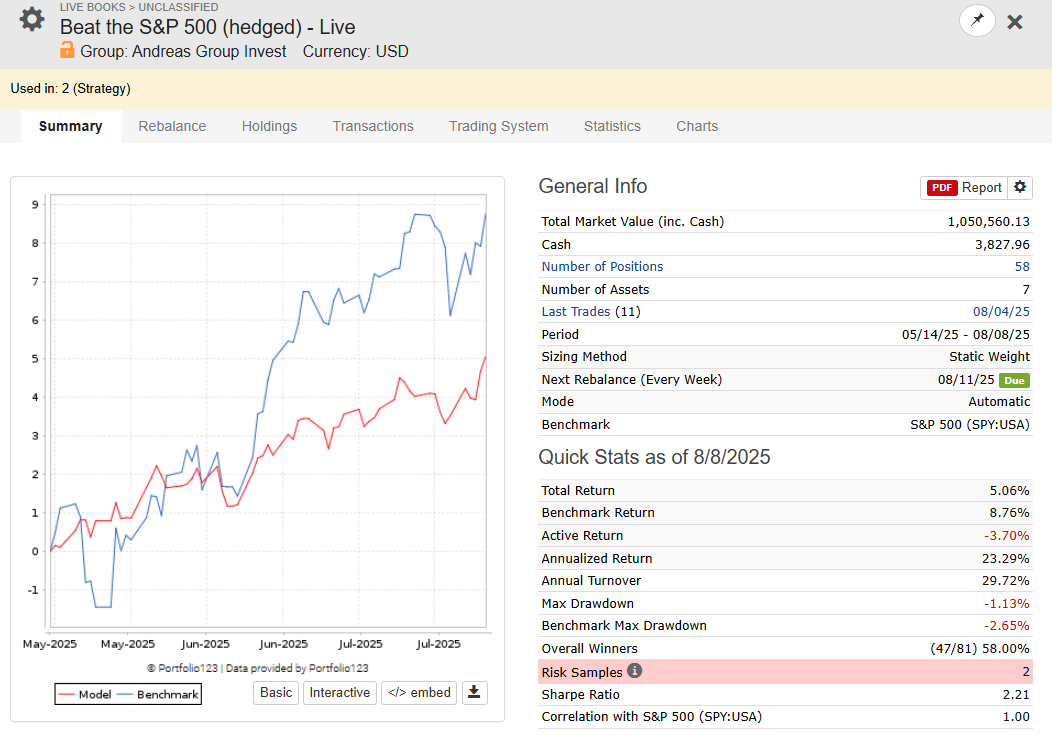Click the Next Rebalance date 08/11/25
1052x744 pixels.
(x=966, y=380)
